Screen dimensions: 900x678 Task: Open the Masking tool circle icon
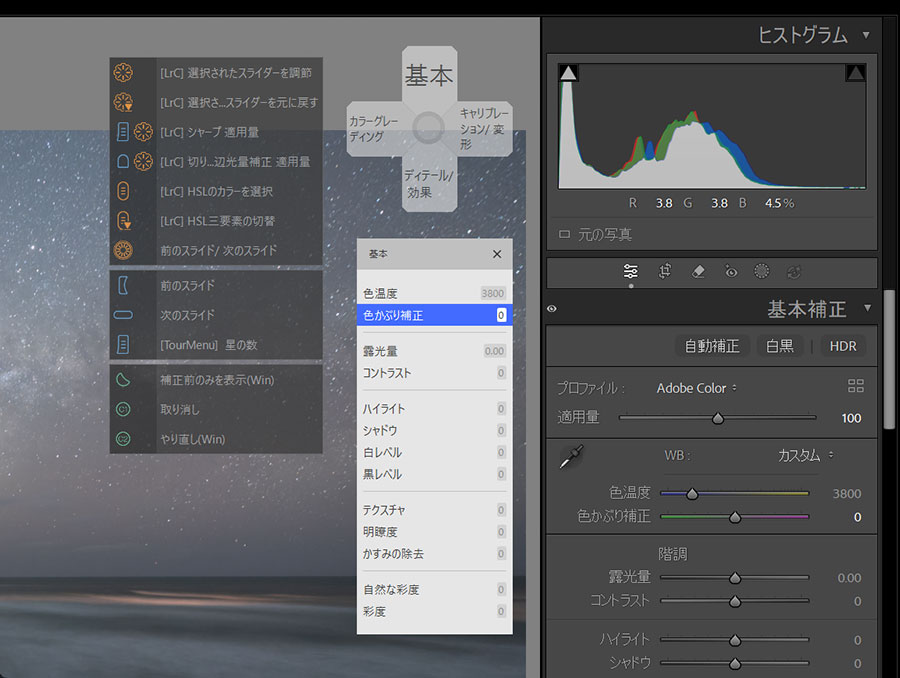[761, 271]
